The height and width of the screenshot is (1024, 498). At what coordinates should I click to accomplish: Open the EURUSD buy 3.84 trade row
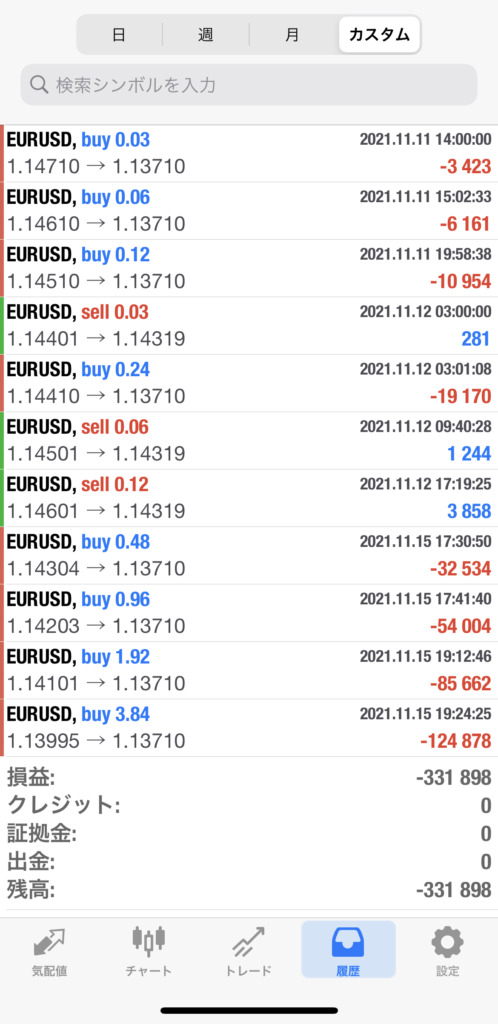tap(249, 728)
